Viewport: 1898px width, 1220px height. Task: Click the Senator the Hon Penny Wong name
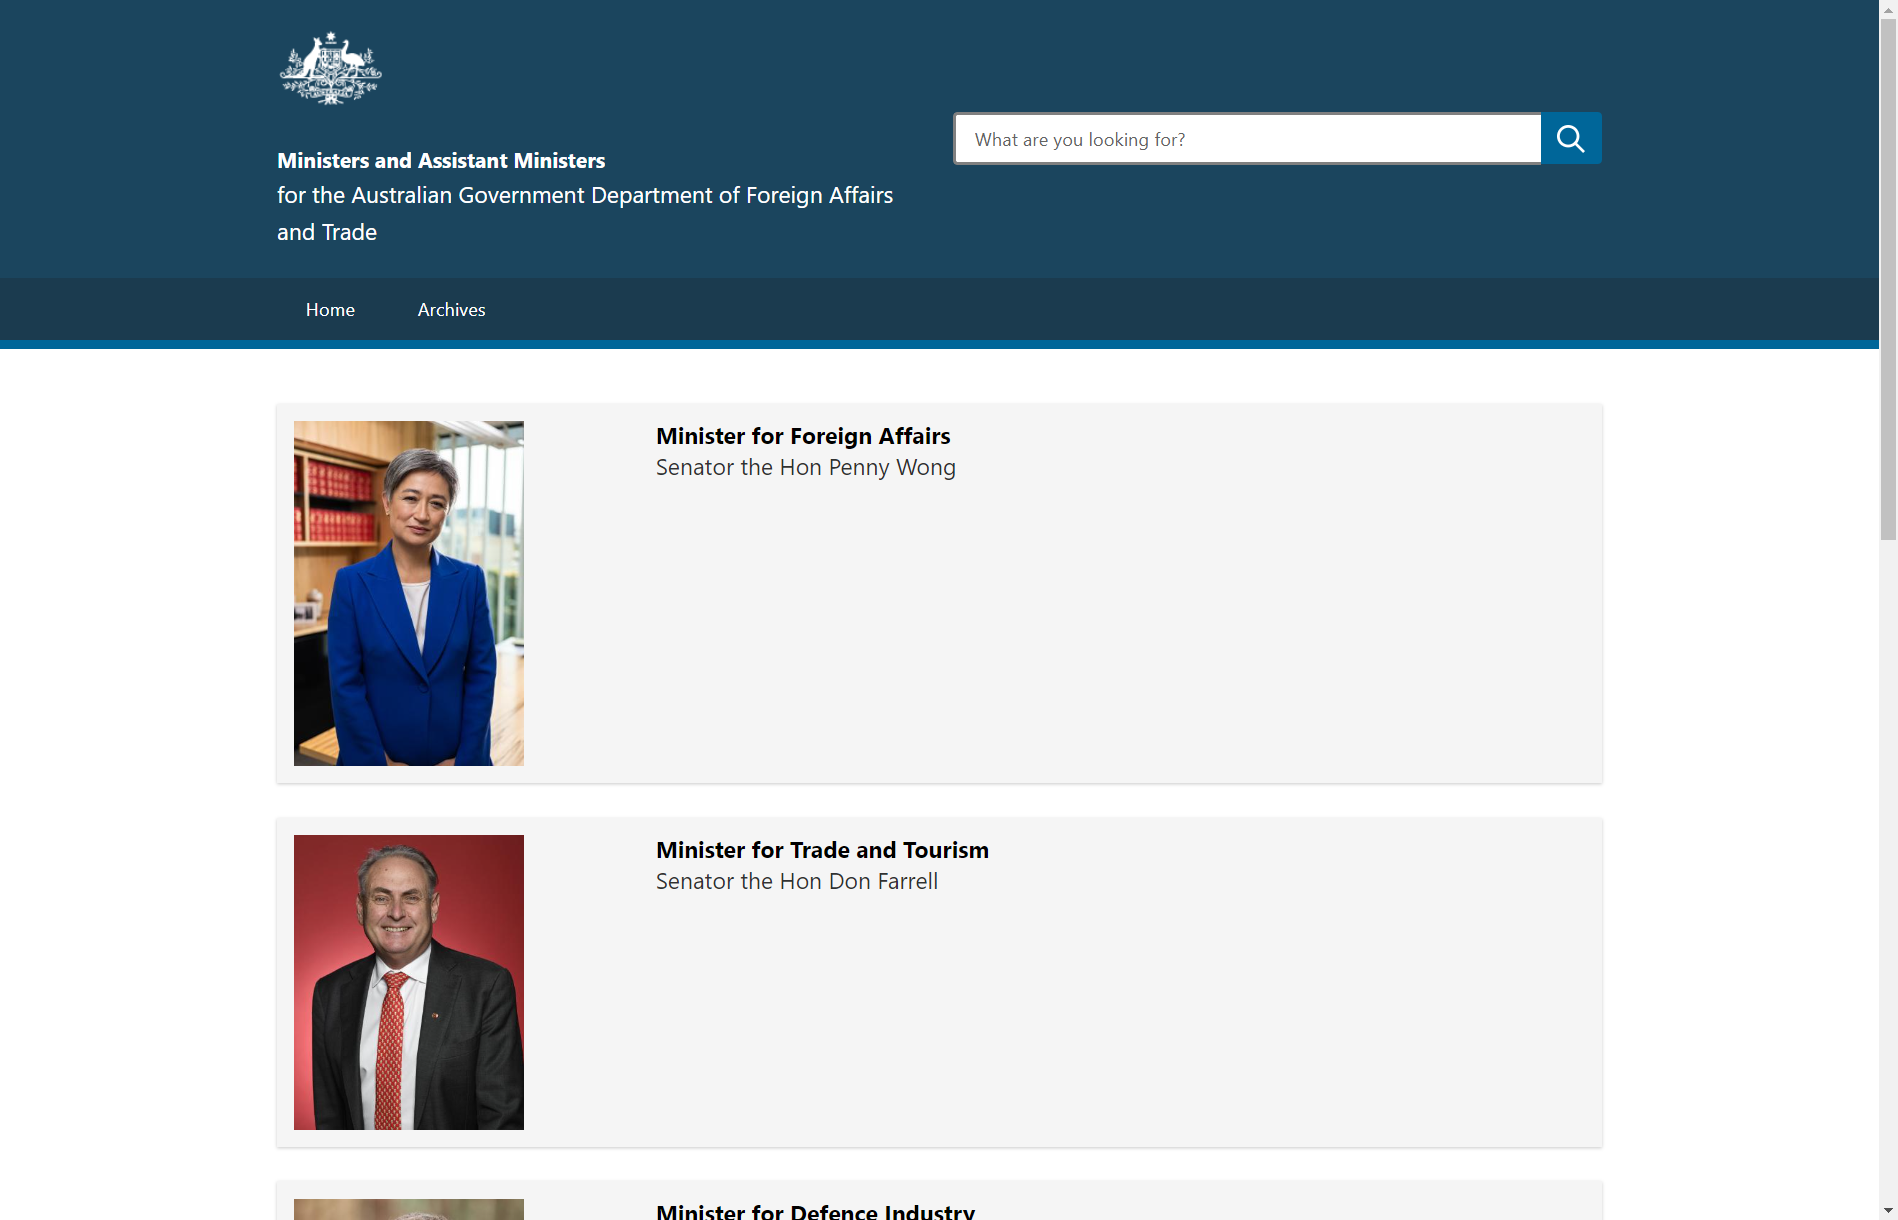click(806, 468)
